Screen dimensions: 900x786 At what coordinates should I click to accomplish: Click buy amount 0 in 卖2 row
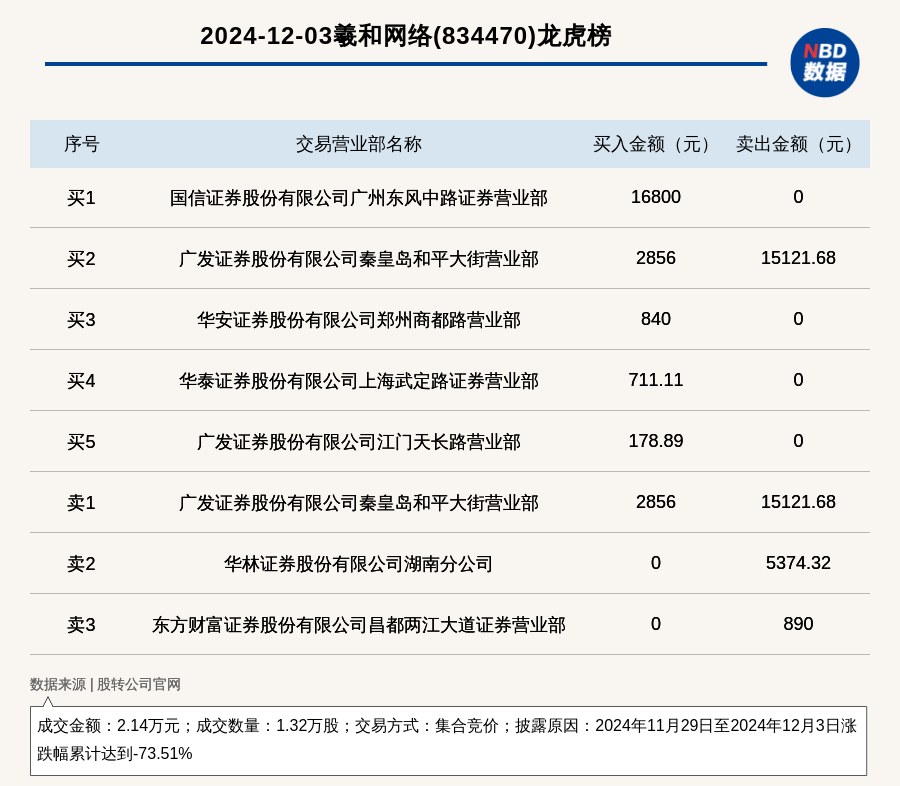click(655, 562)
